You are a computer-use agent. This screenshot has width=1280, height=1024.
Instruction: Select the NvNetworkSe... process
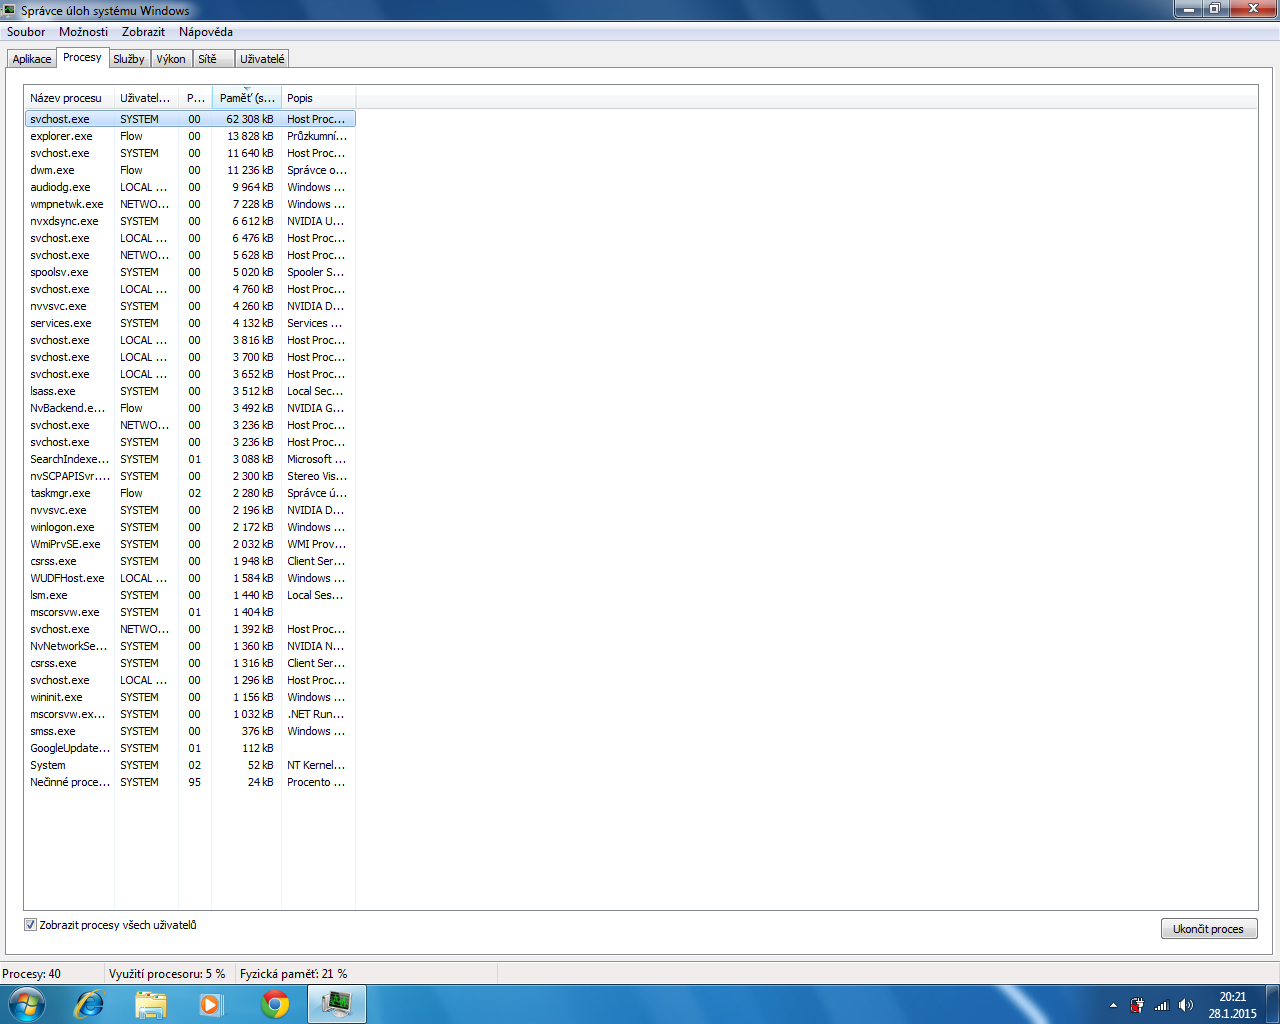[x=190, y=646]
